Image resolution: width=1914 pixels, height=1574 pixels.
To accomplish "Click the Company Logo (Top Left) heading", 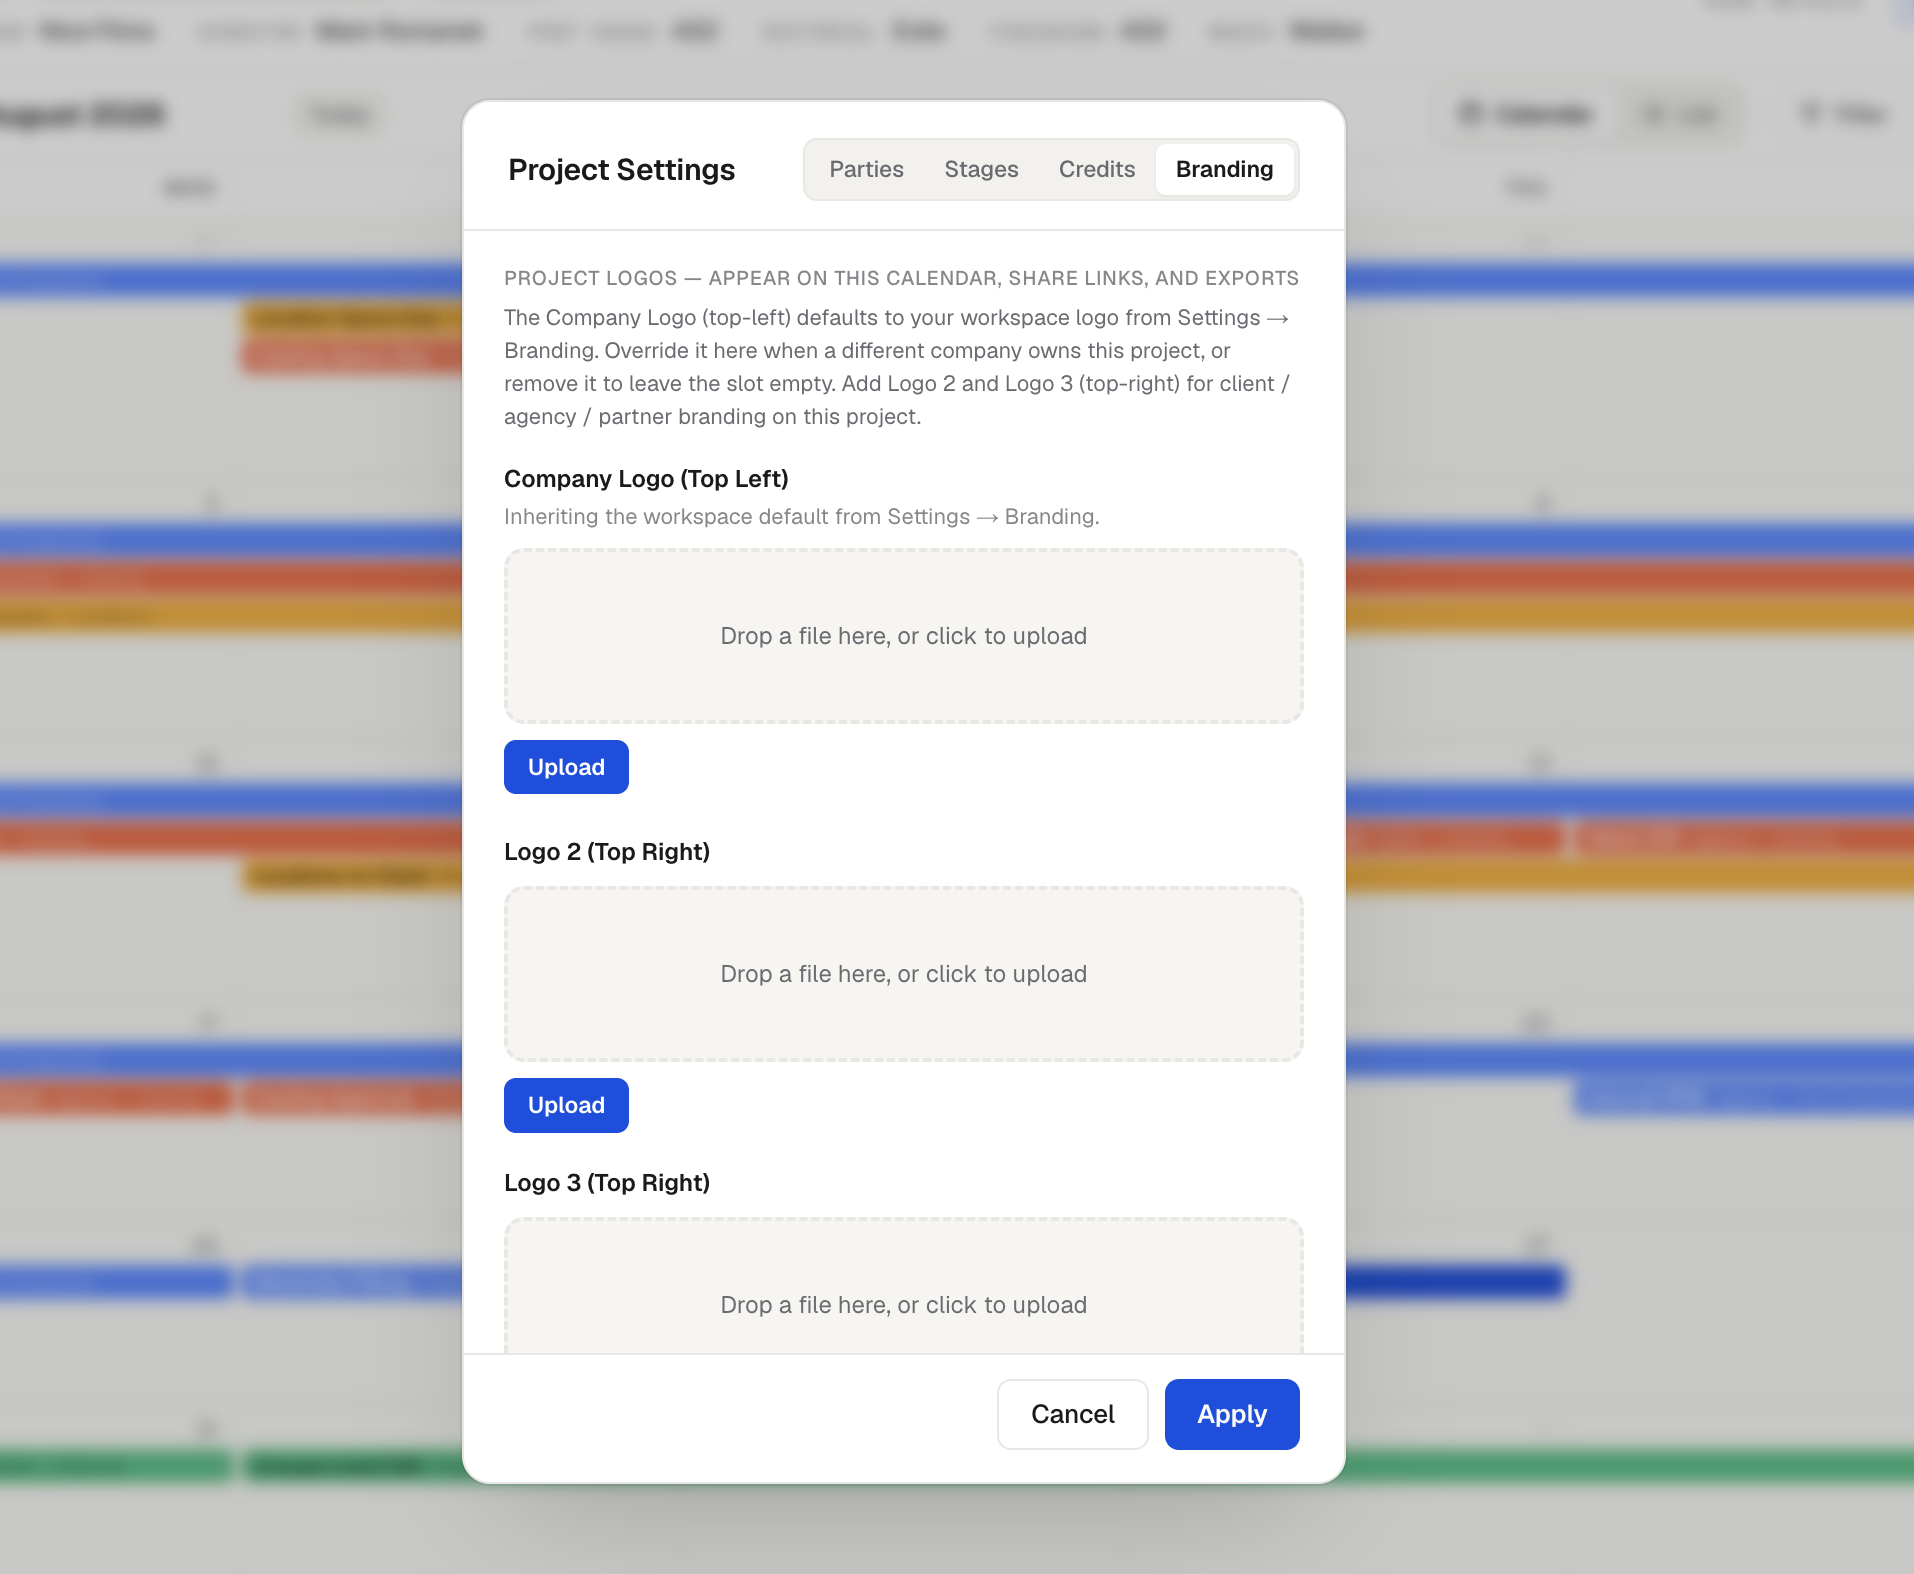I will click(646, 479).
